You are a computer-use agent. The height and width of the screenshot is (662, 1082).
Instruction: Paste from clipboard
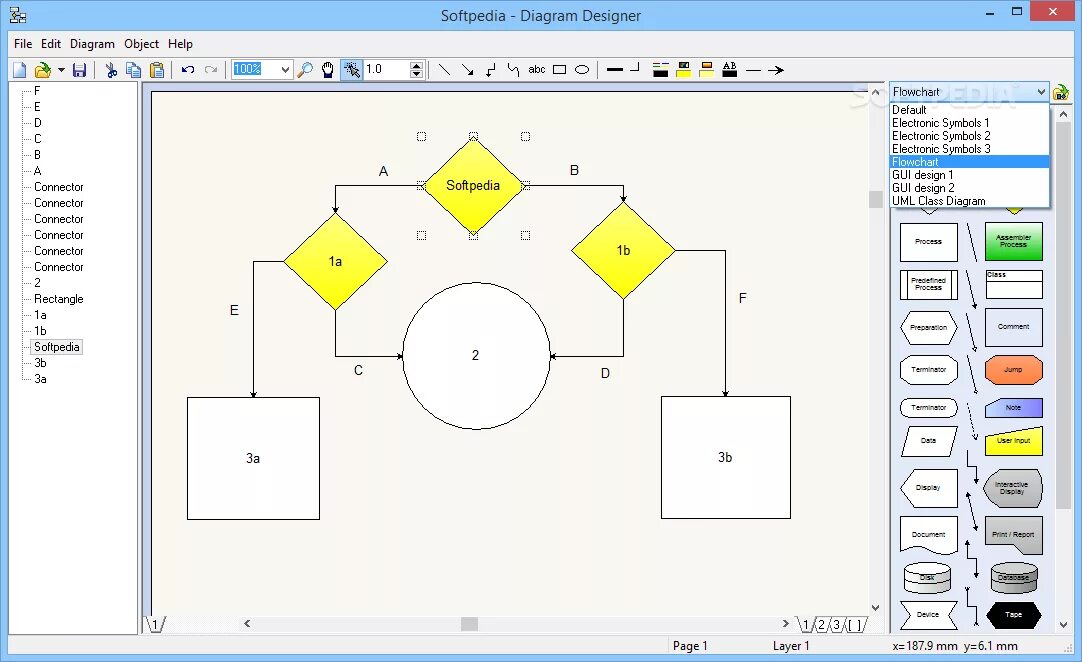(x=157, y=69)
